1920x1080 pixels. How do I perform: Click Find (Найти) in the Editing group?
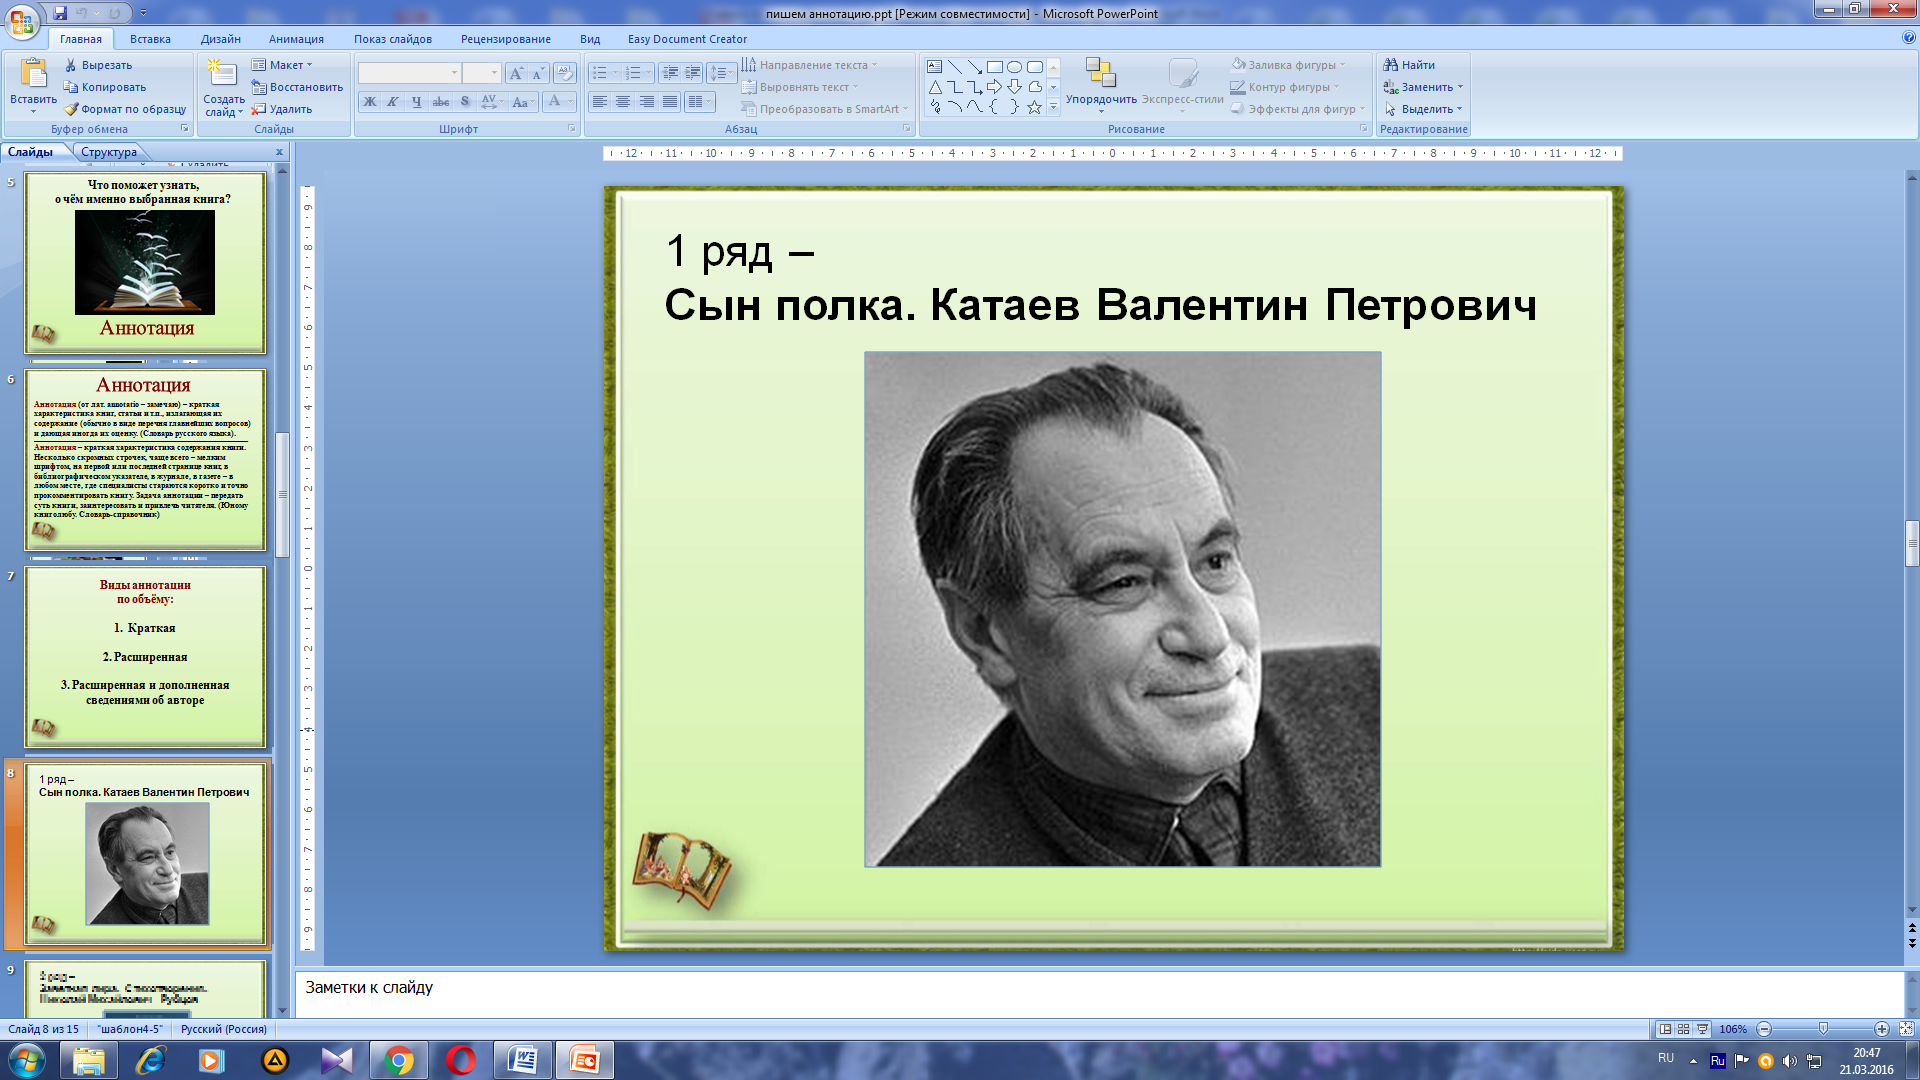(x=1409, y=65)
